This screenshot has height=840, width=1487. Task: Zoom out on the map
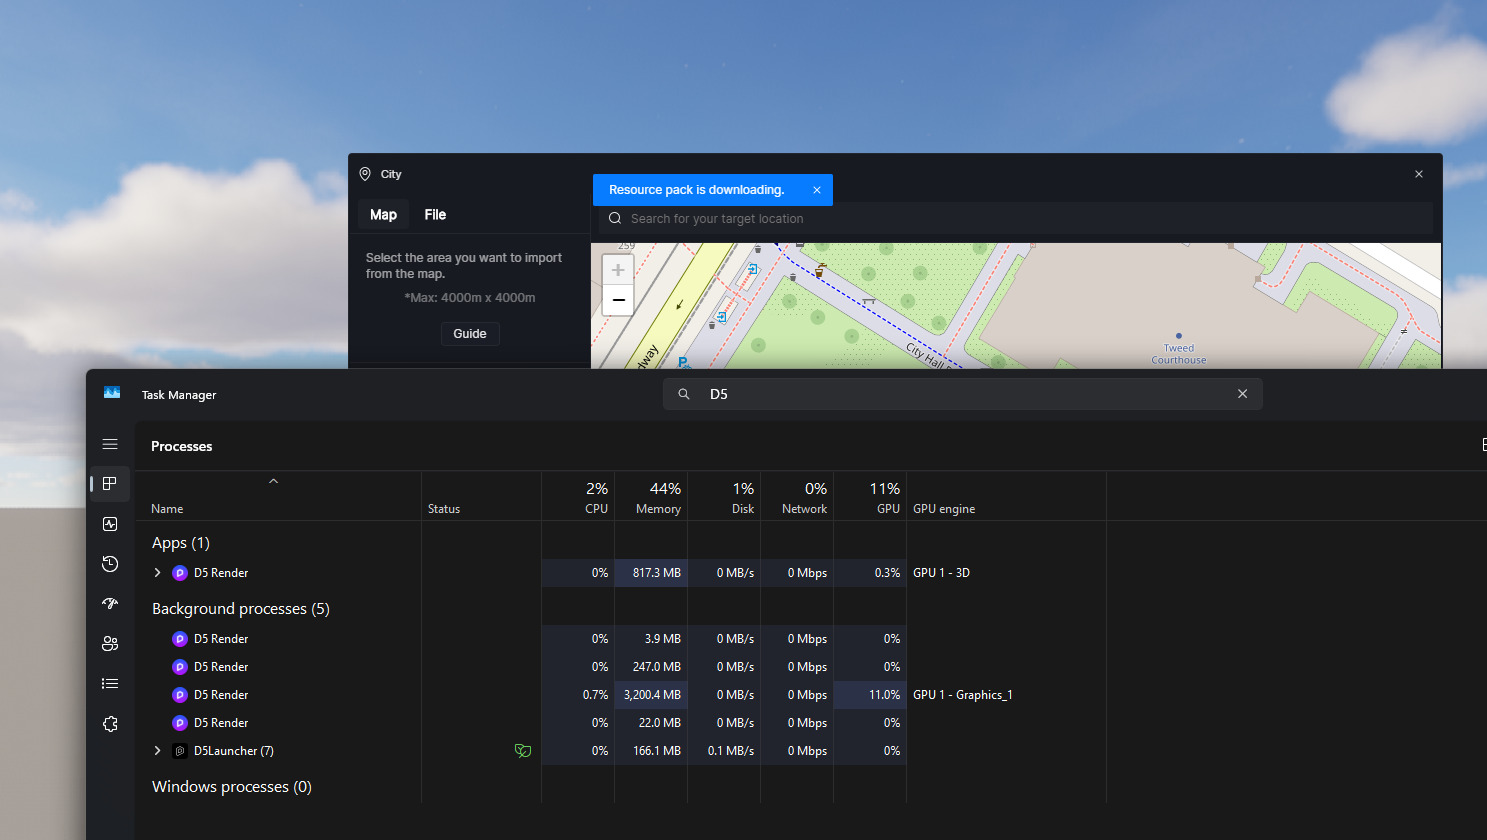(x=618, y=300)
